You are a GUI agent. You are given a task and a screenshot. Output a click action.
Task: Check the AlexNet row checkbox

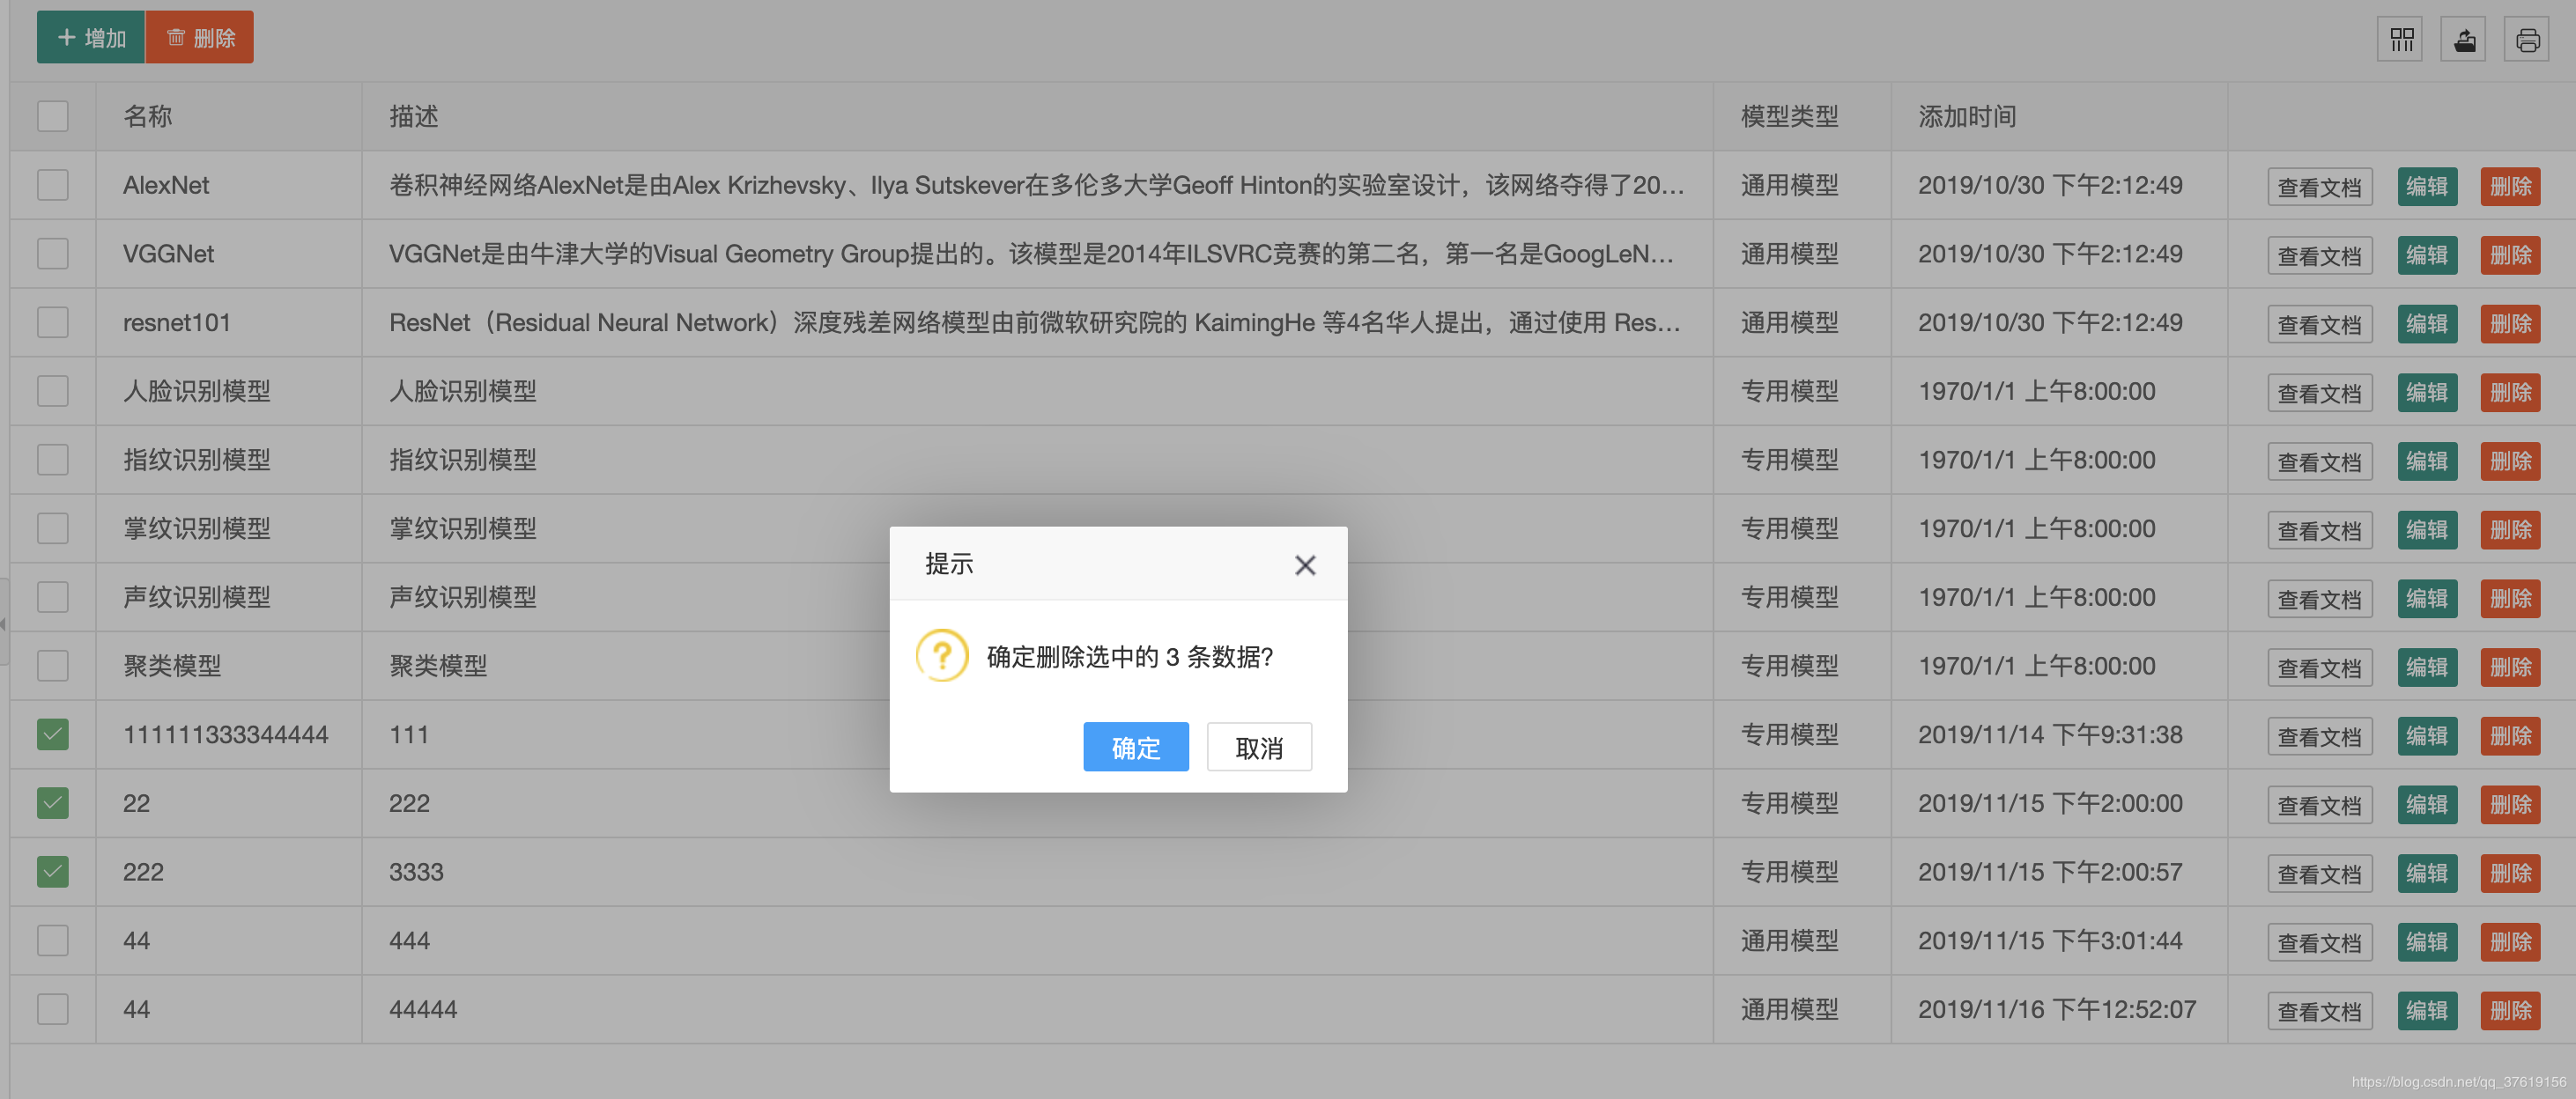pyautogui.click(x=53, y=185)
